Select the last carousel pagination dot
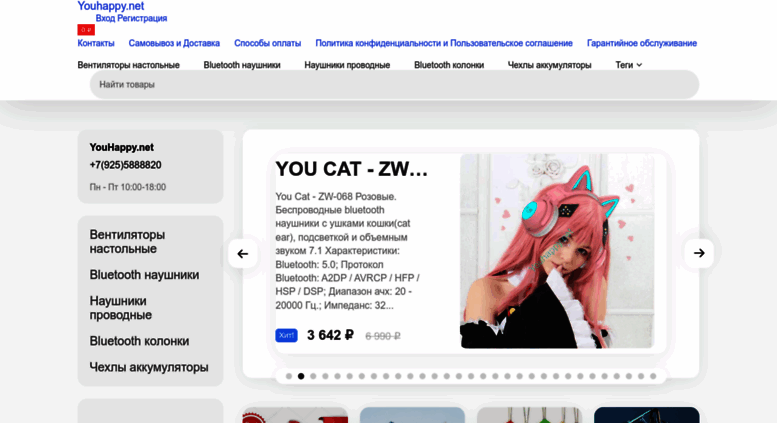Viewport: 777px width, 423px height. point(653,376)
